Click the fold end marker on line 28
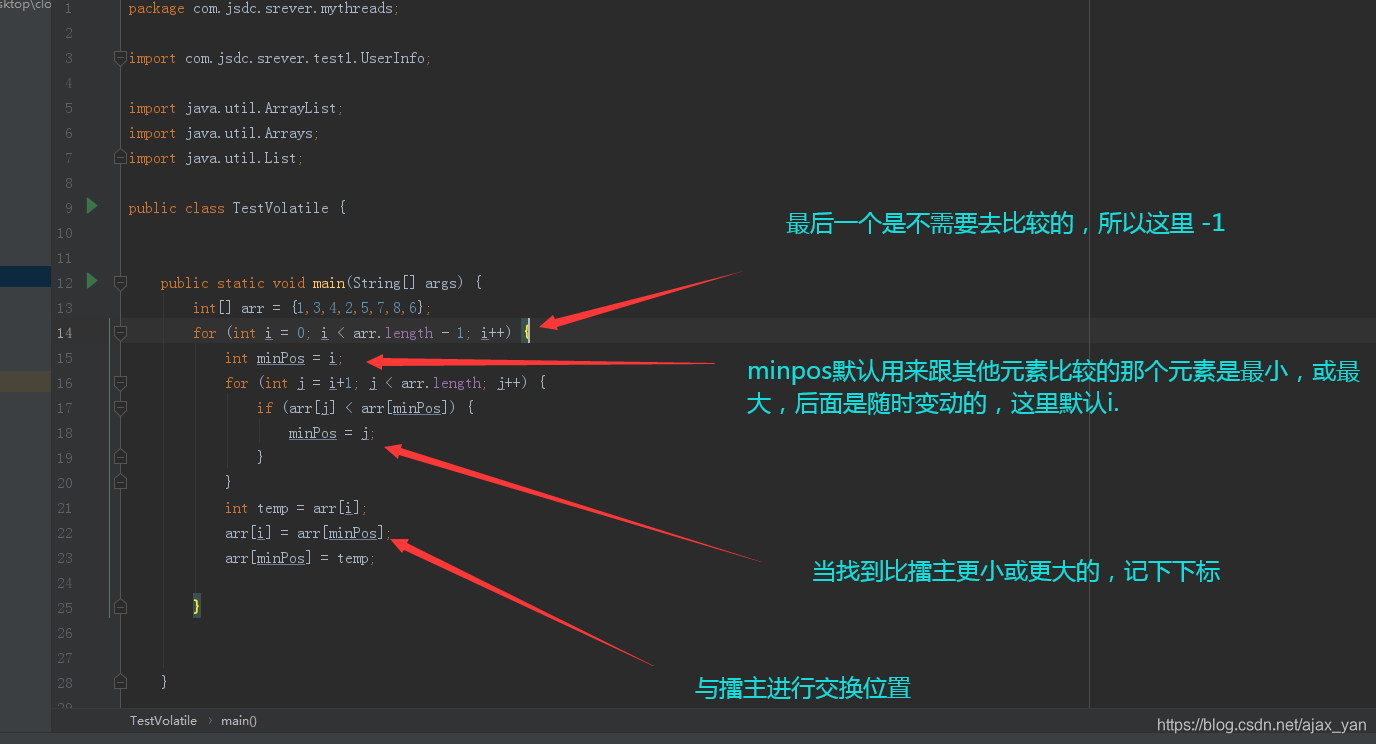 point(120,682)
